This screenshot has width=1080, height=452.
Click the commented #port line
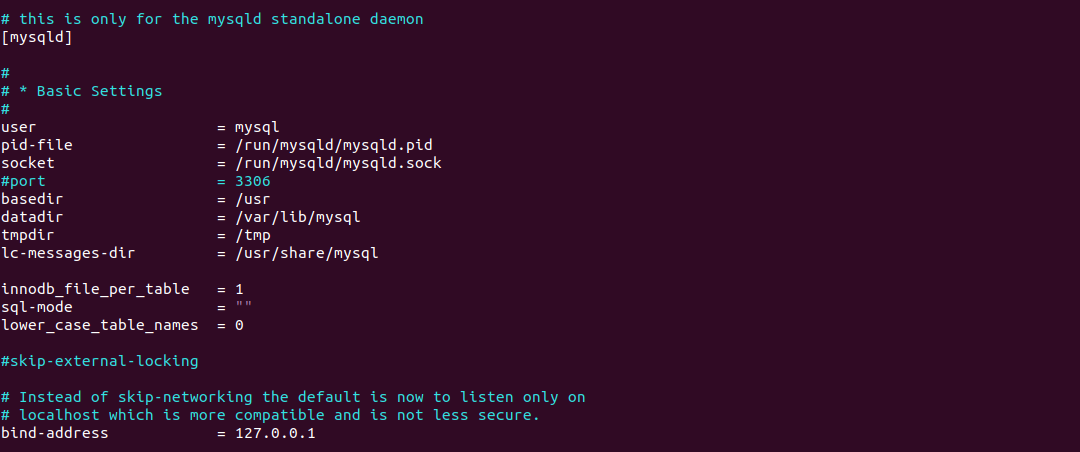click(136, 181)
